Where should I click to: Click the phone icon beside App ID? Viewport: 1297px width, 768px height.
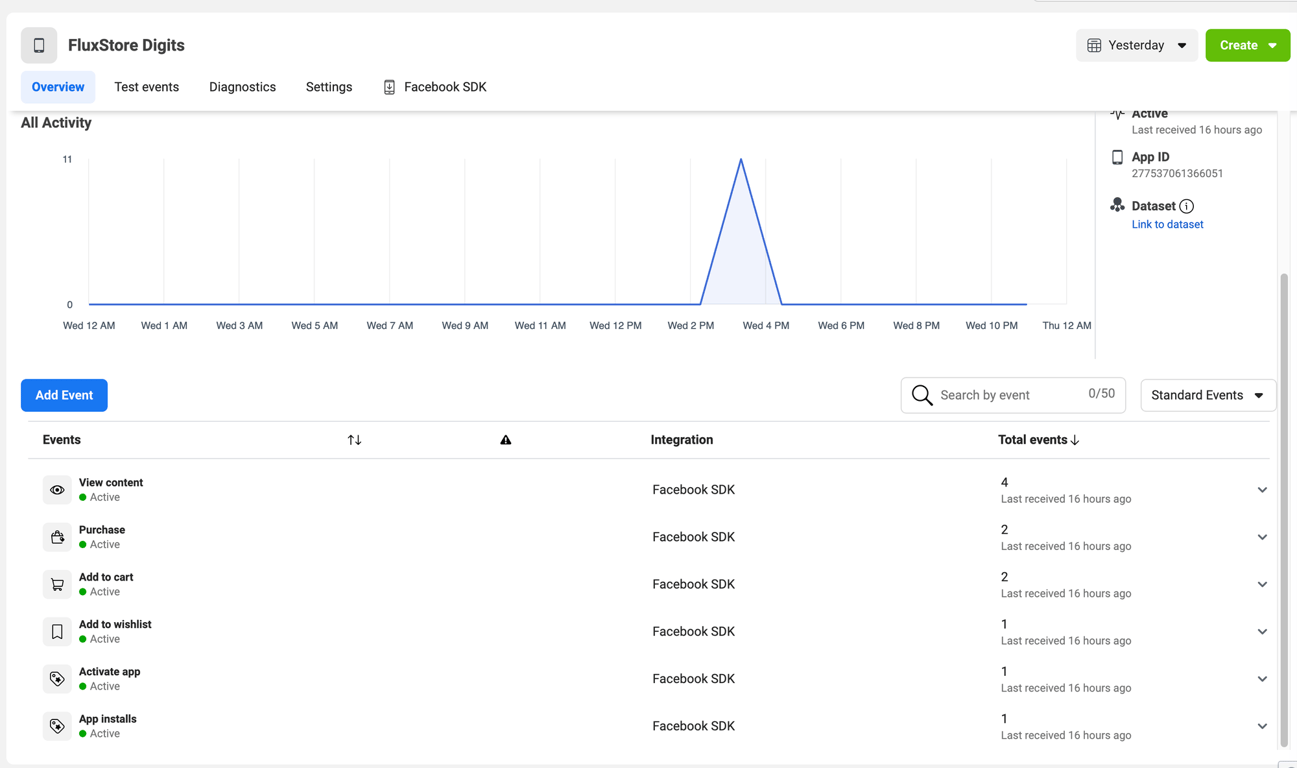pos(1117,157)
